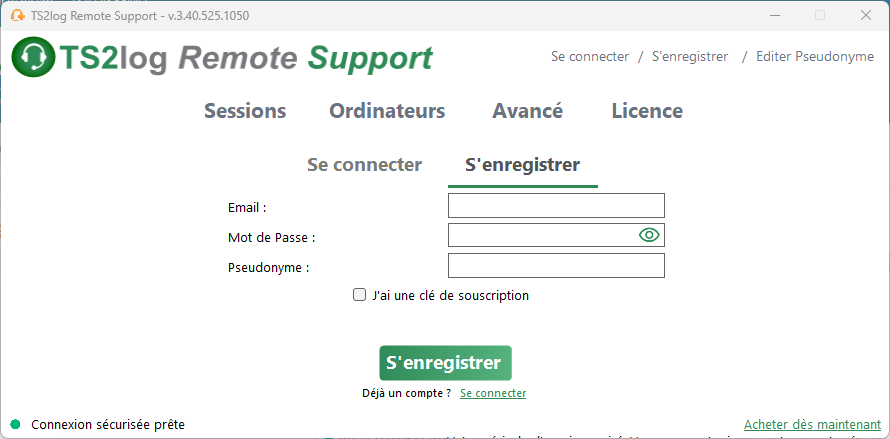Click the orange app icon in title bar
This screenshot has height=439, width=890.
click(x=18, y=16)
